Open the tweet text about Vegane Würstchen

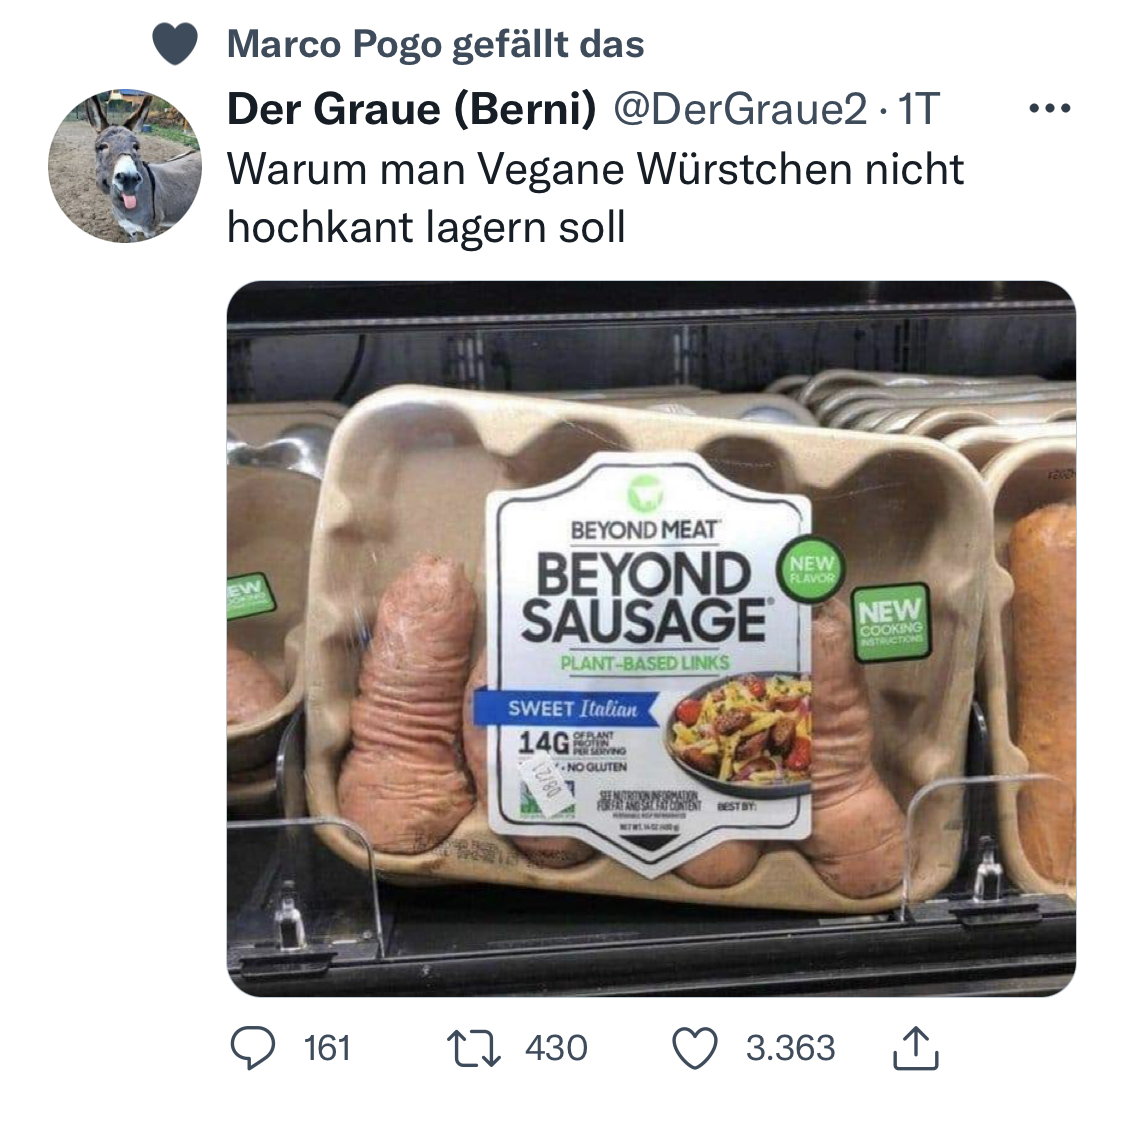coord(595,198)
